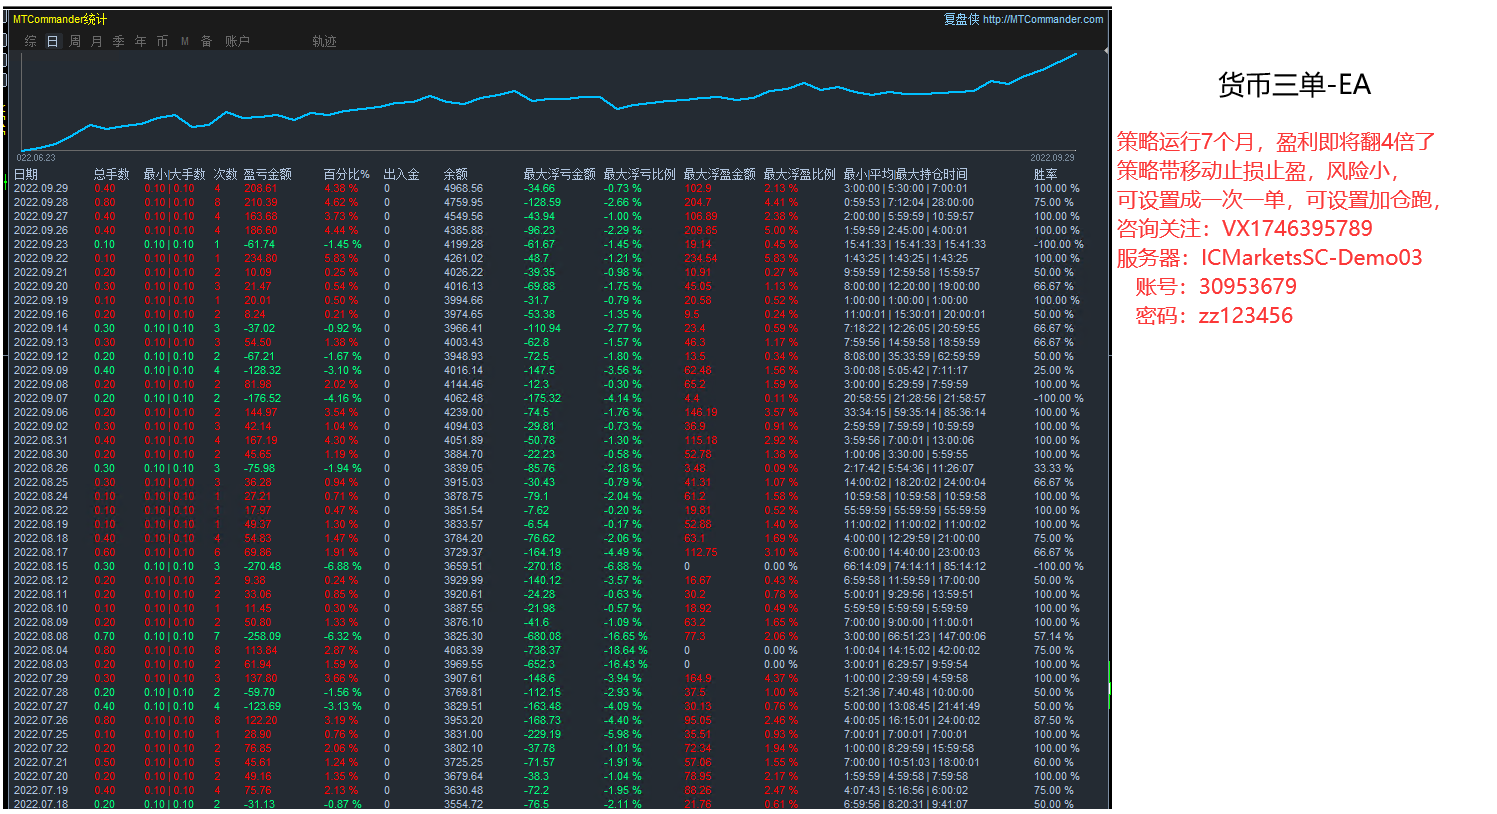Click the 总手数 column header

112,174
